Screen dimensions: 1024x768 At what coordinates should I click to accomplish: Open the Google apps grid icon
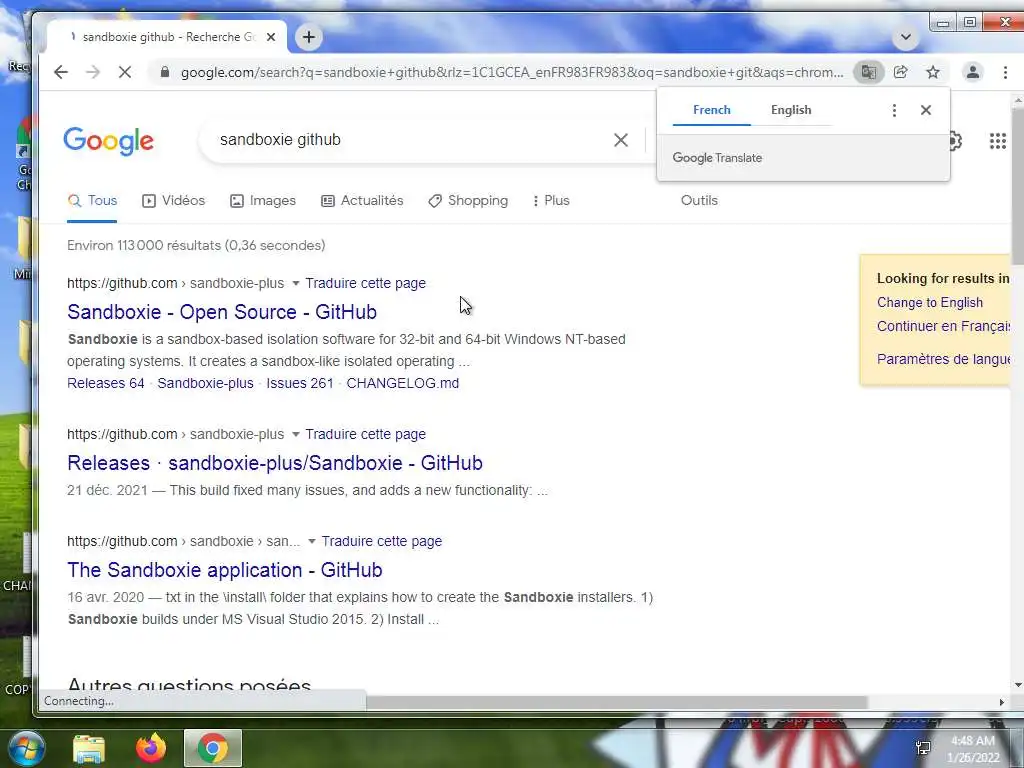pyautogui.click(x=997, y=140)
